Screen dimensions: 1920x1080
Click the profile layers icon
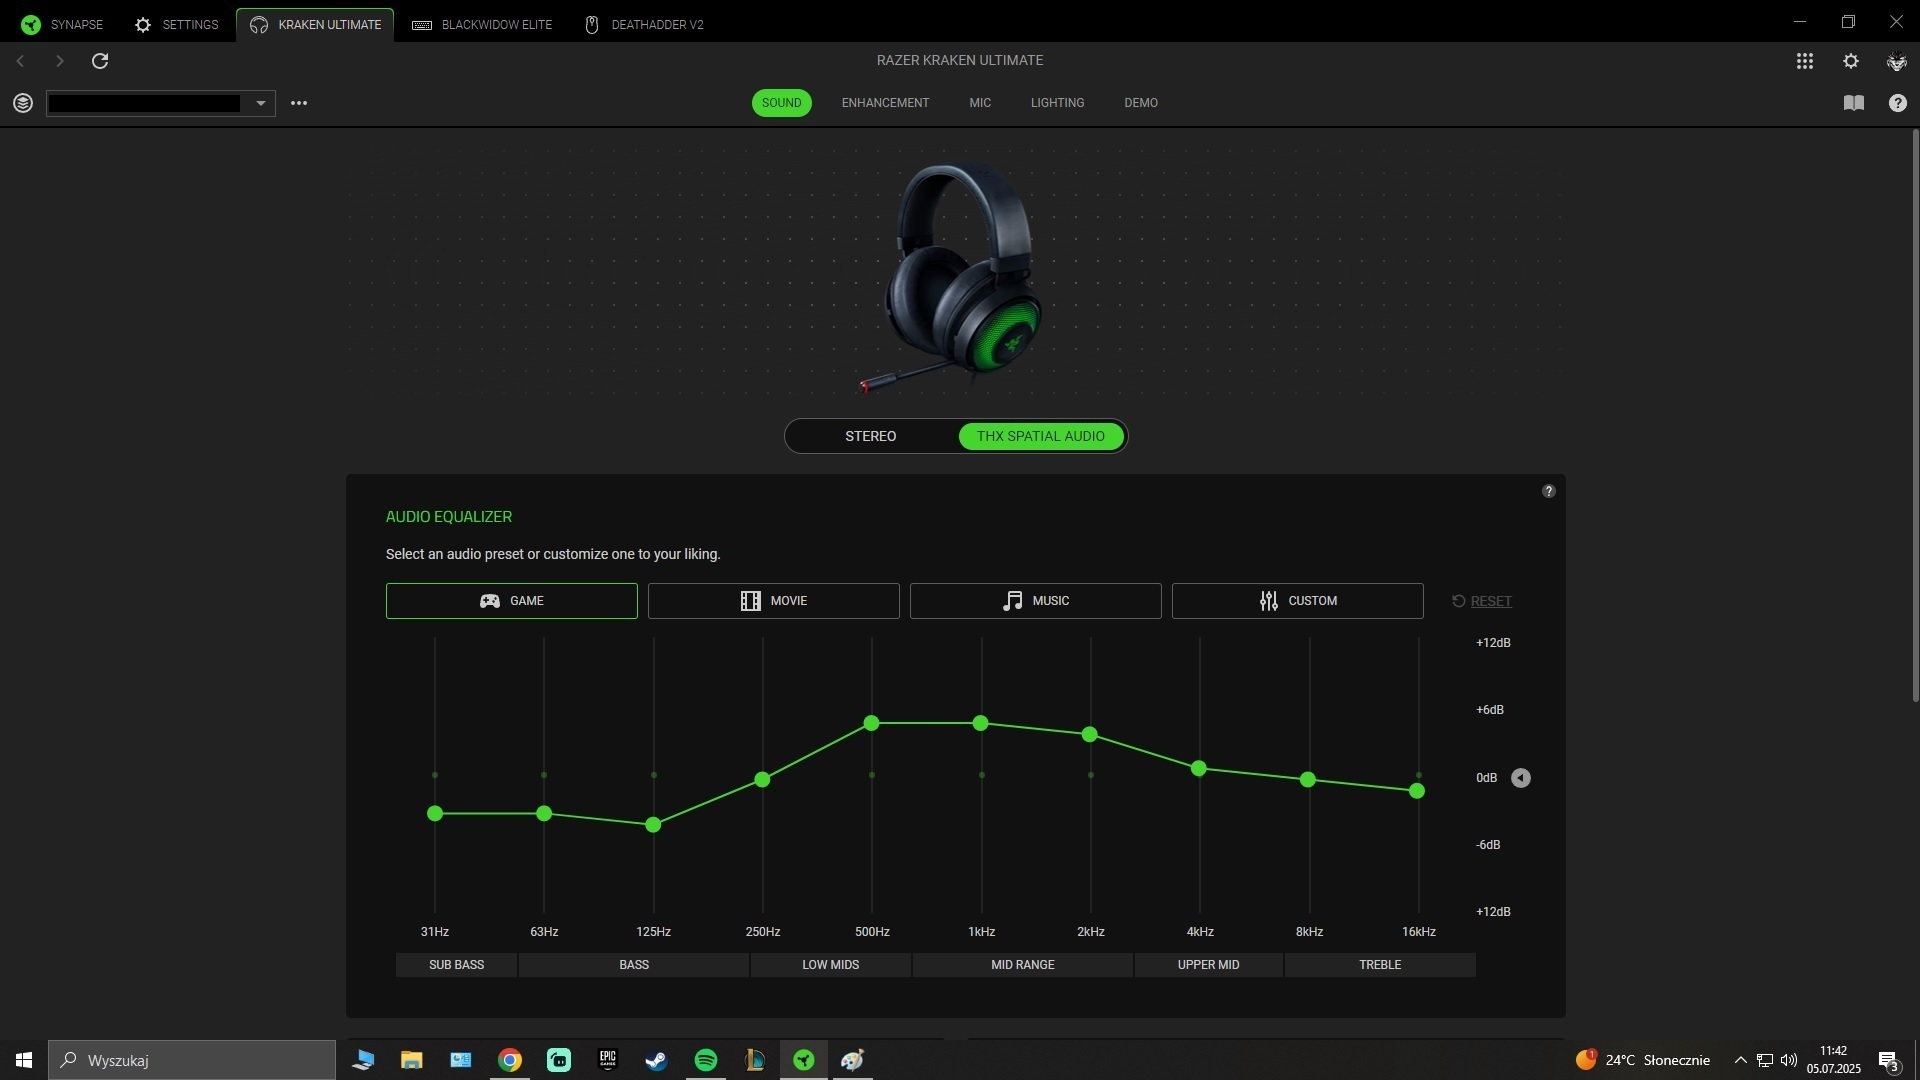click(x=23, y=103)
